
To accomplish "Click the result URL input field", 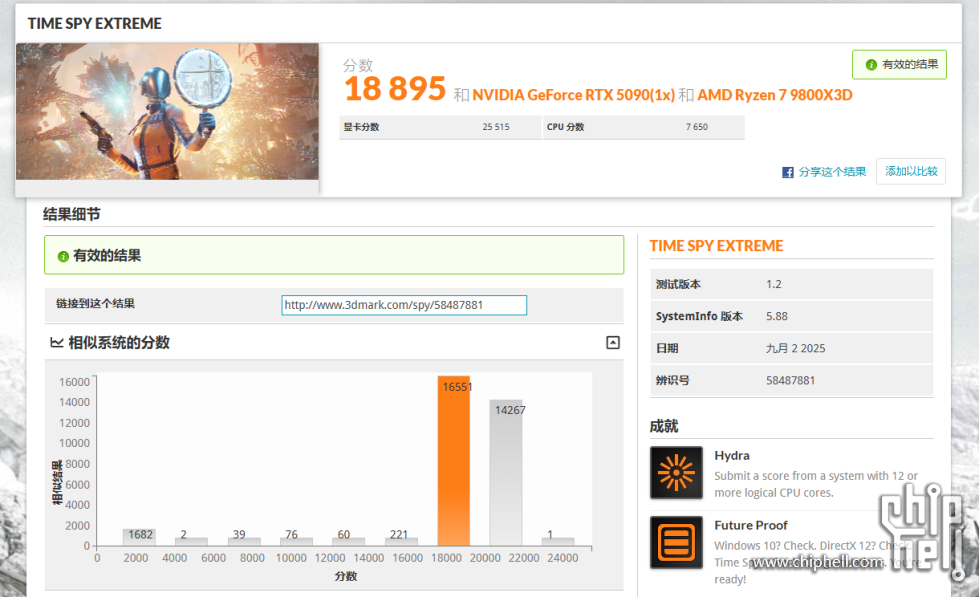I will (404, 305).
